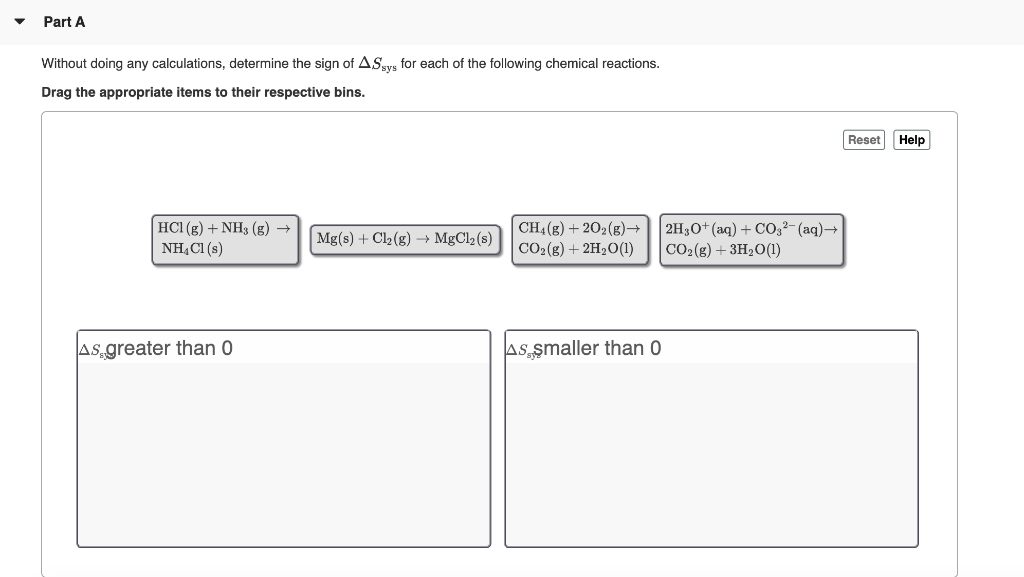1024x577 pixels.
Task: Select the CH4 combustion reaction tile
Action: coord(580,238)
